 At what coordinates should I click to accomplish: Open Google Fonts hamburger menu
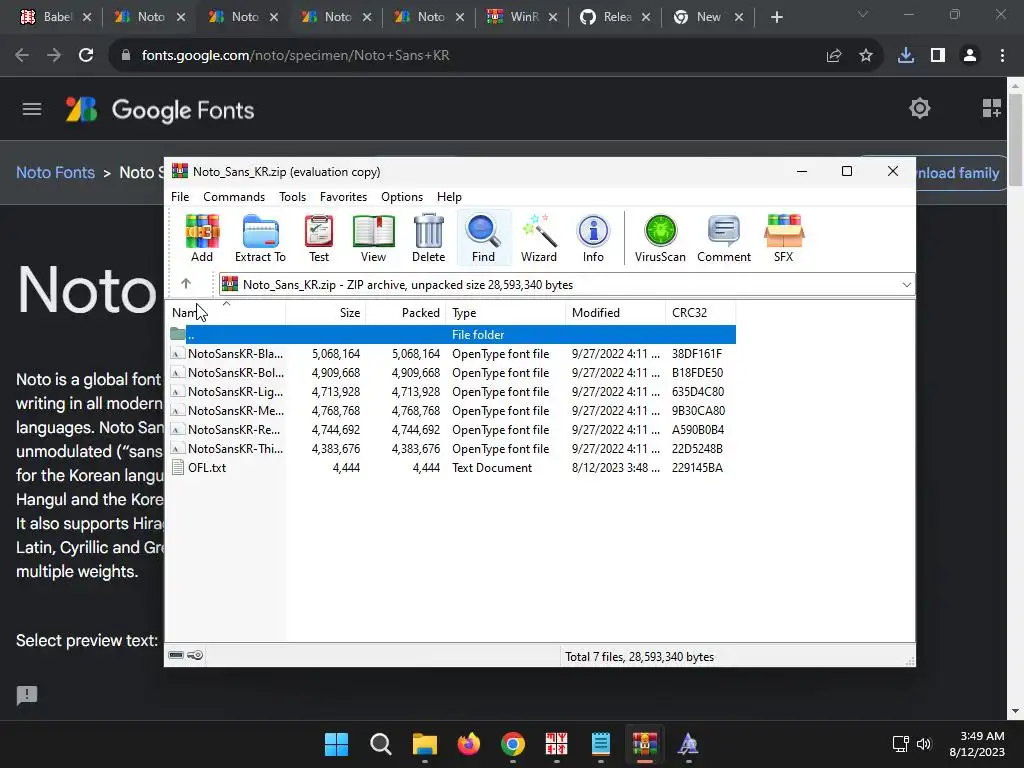point(31,109)
